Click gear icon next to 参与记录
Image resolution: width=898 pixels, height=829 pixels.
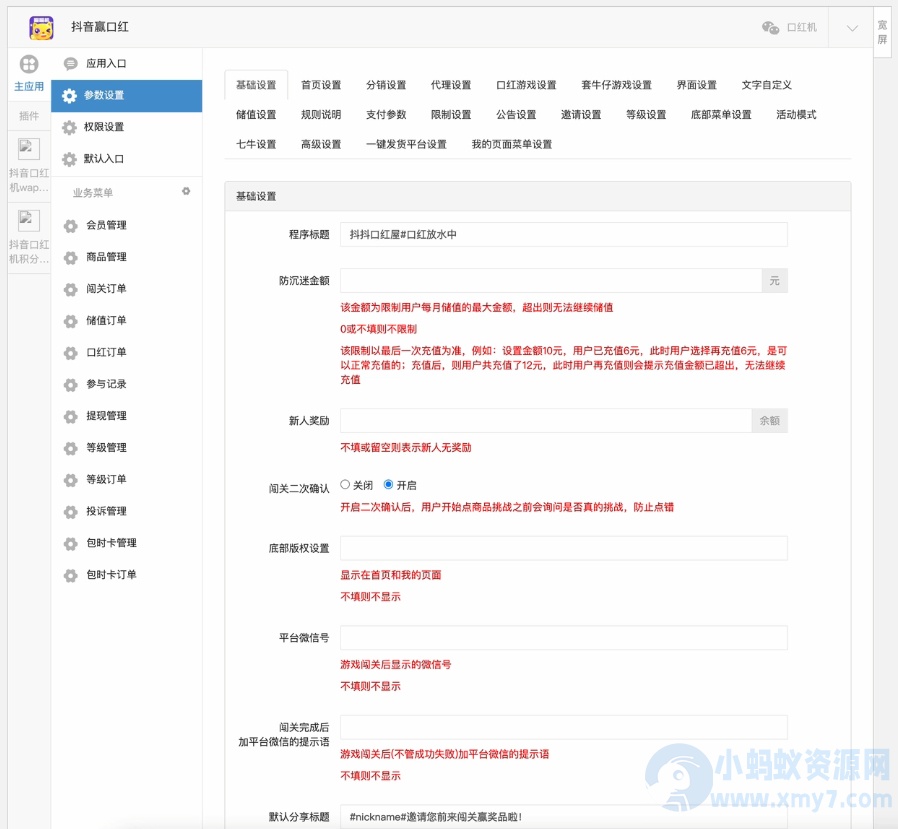click(70, 385)
